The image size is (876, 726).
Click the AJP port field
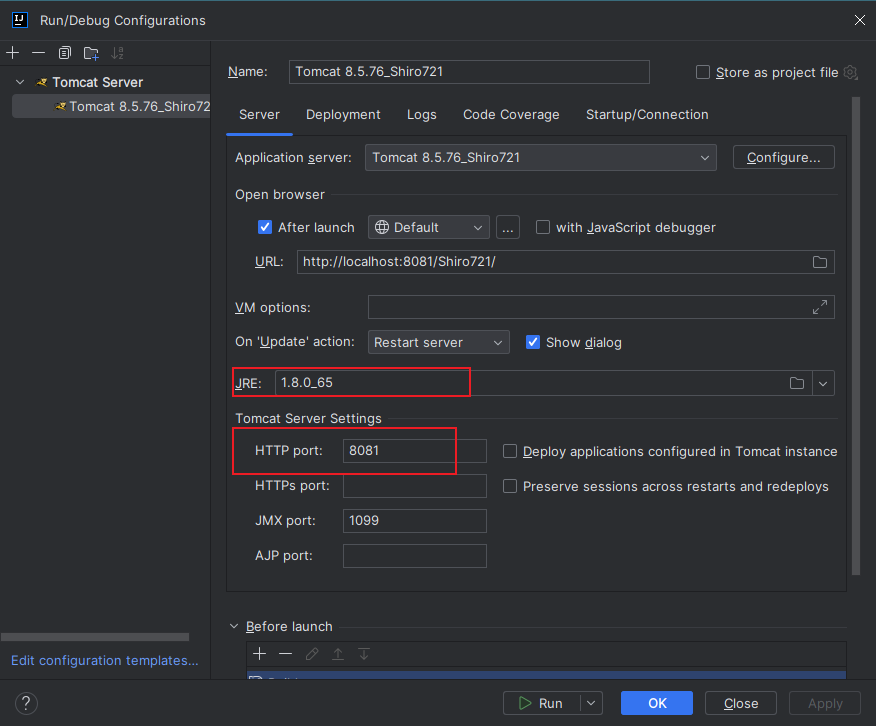(415, 556)
